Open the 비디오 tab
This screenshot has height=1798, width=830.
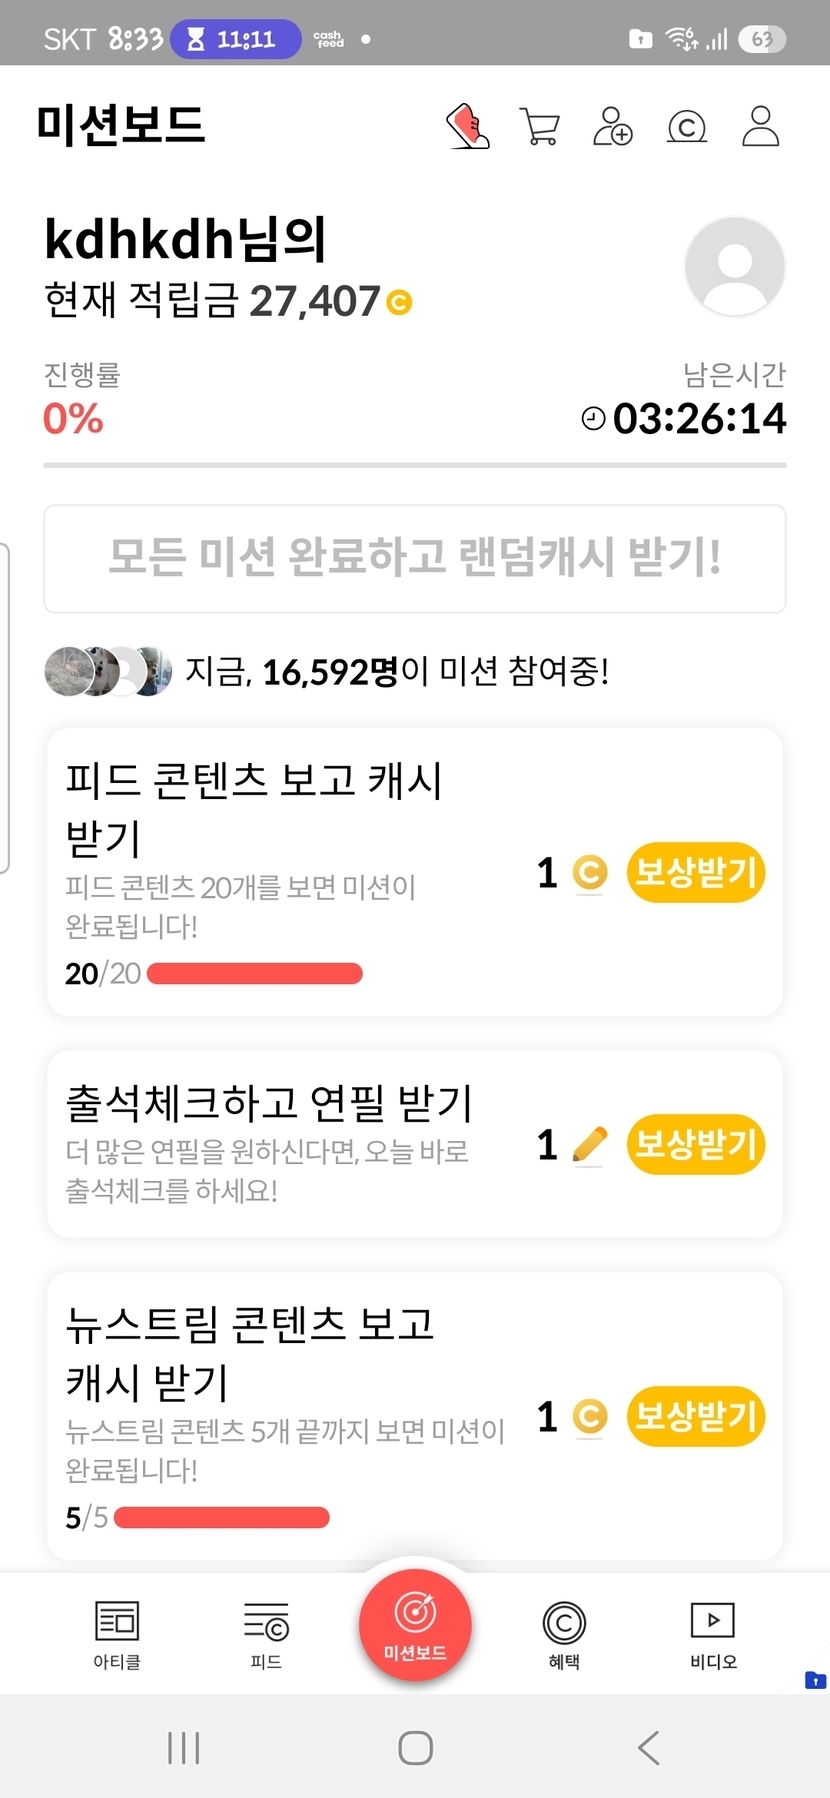click(x=713, y=1634)
